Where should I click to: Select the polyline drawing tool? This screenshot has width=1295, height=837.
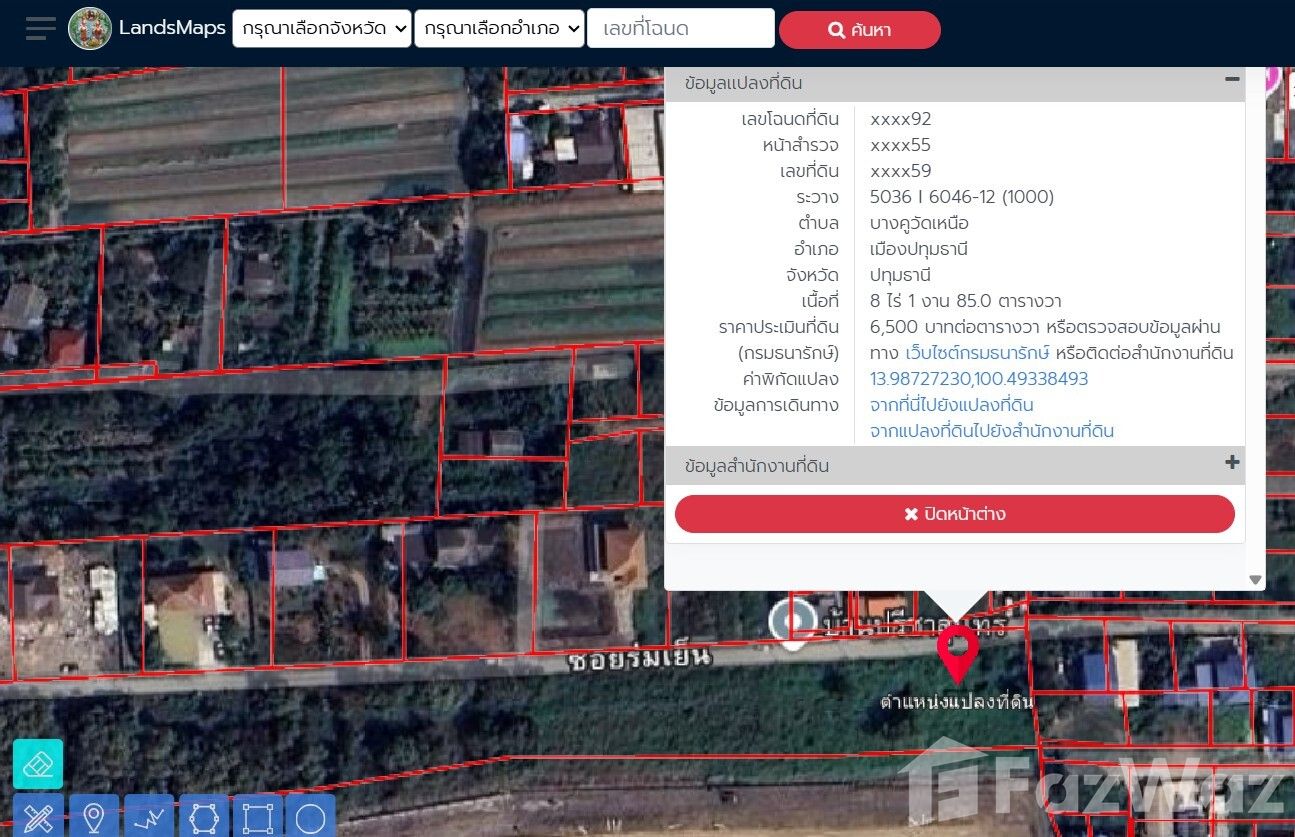[148, 817]
